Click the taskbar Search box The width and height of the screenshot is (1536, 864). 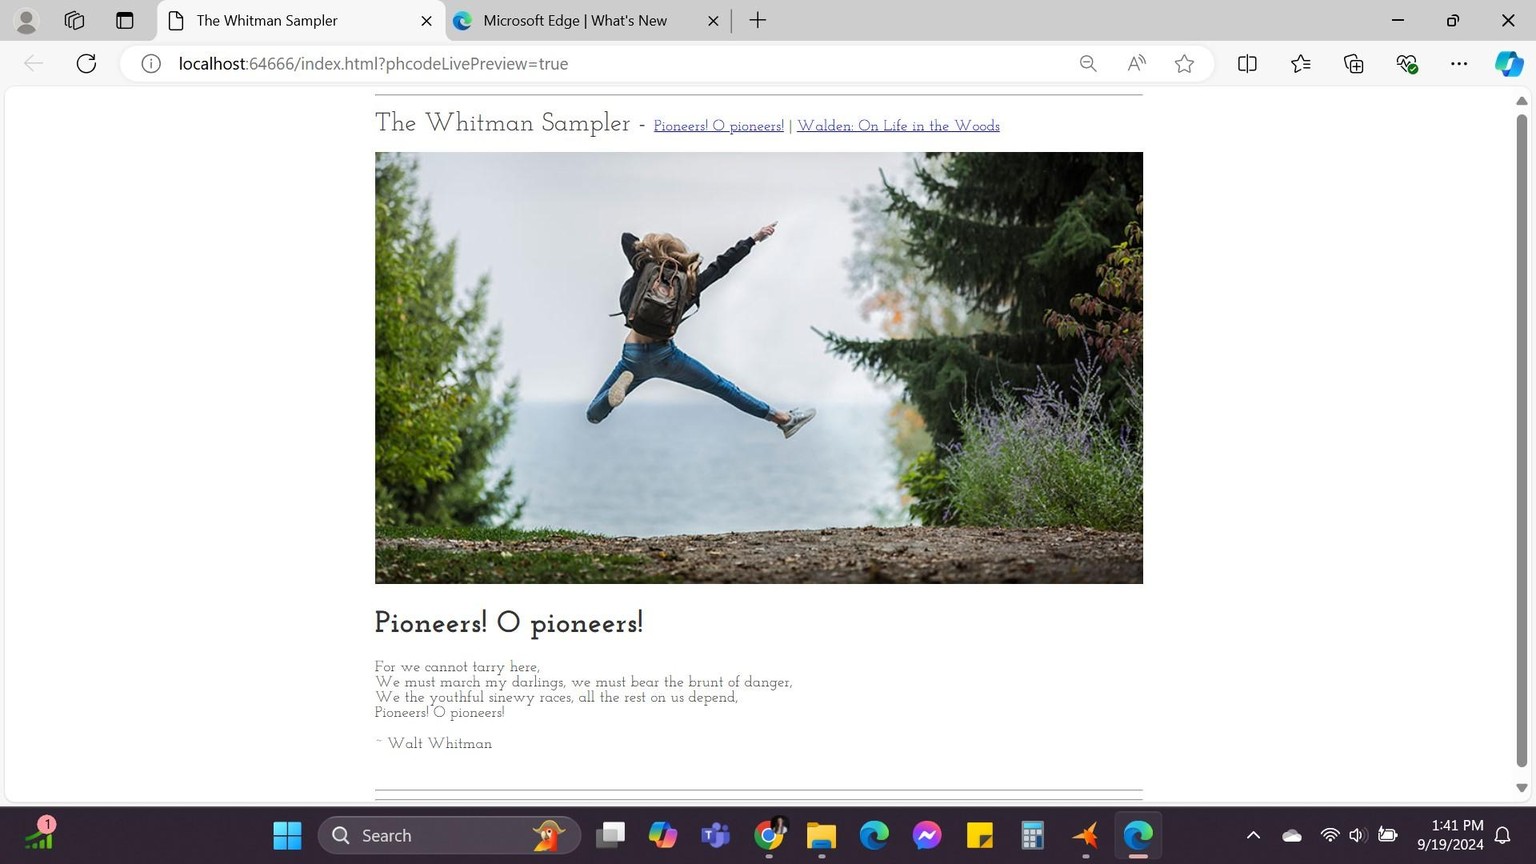(x=449, y=835)
